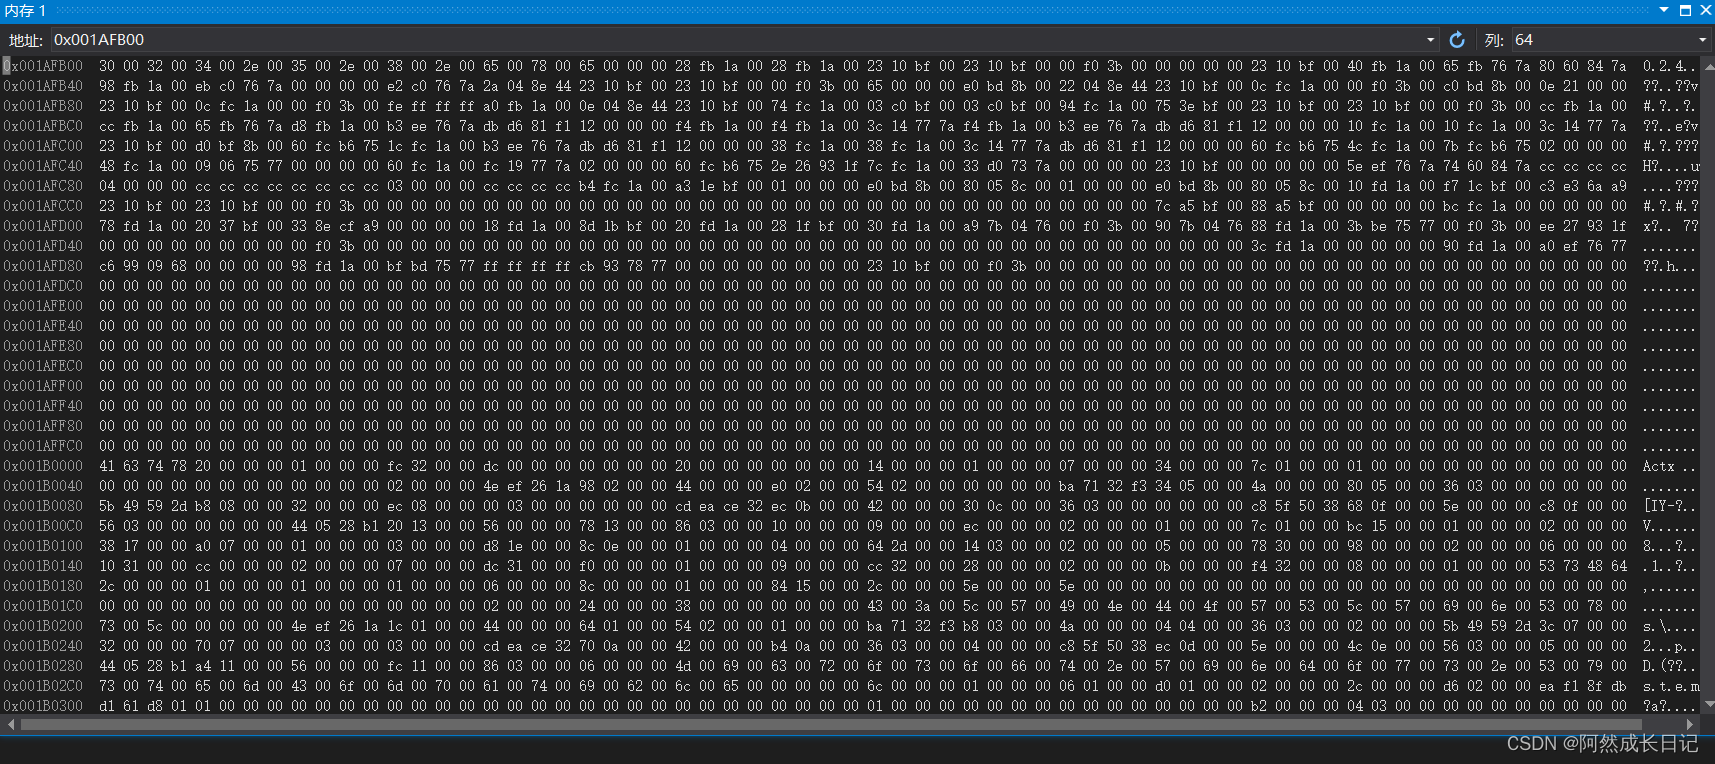Click the ASCII text 'Actx' in the right column
The image size is (1715, 764).
coord(1658,466)
